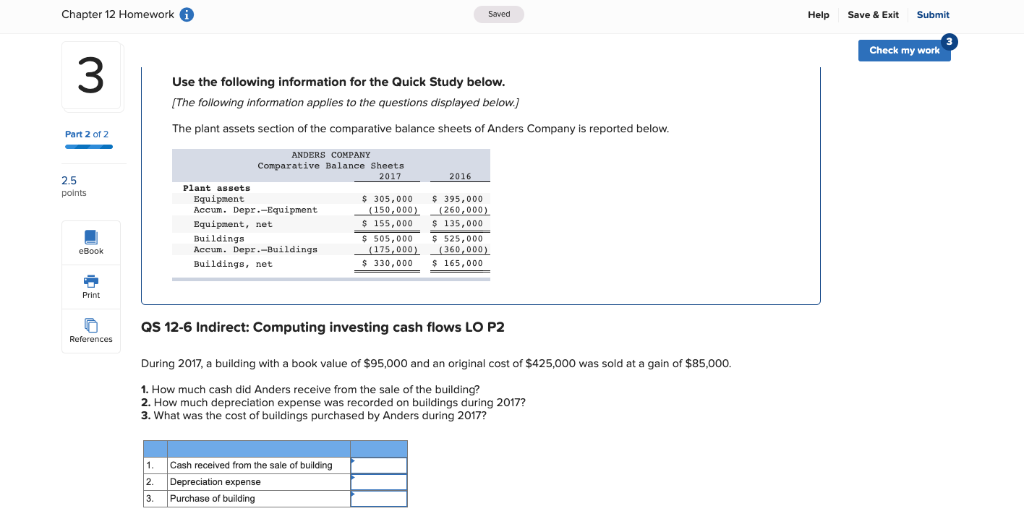Click the '2.5 points' label
Image resolution: width=1024 pixels, height=532 pixels.
click(73, 186)
